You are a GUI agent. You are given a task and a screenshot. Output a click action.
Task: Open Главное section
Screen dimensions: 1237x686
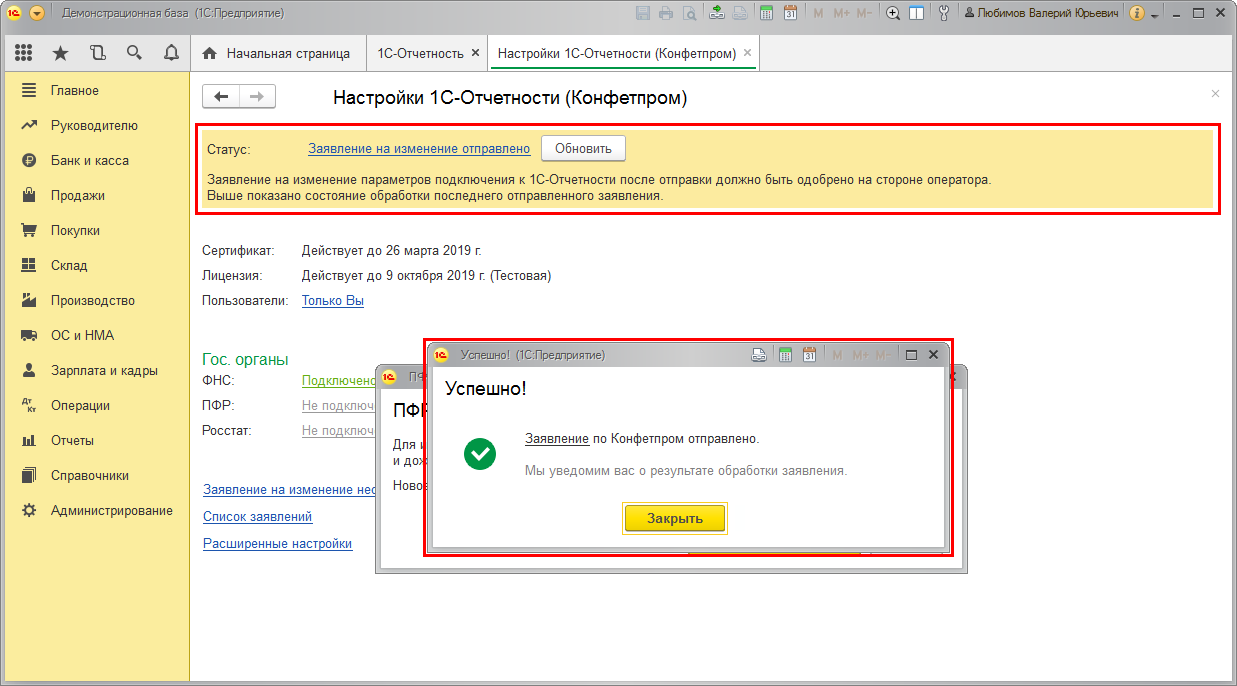(95, 90)
